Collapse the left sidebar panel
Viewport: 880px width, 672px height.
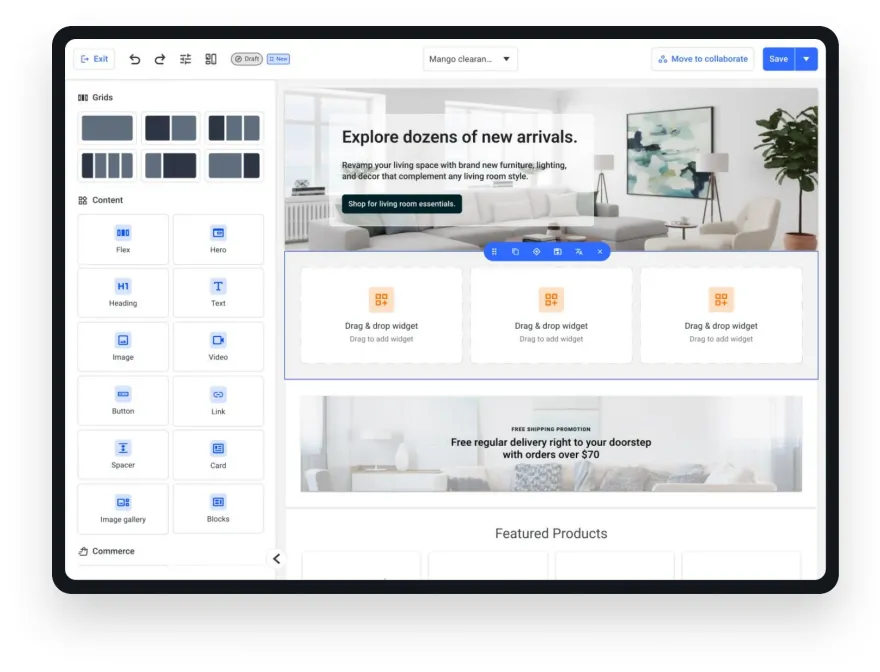tap(277, 559)
